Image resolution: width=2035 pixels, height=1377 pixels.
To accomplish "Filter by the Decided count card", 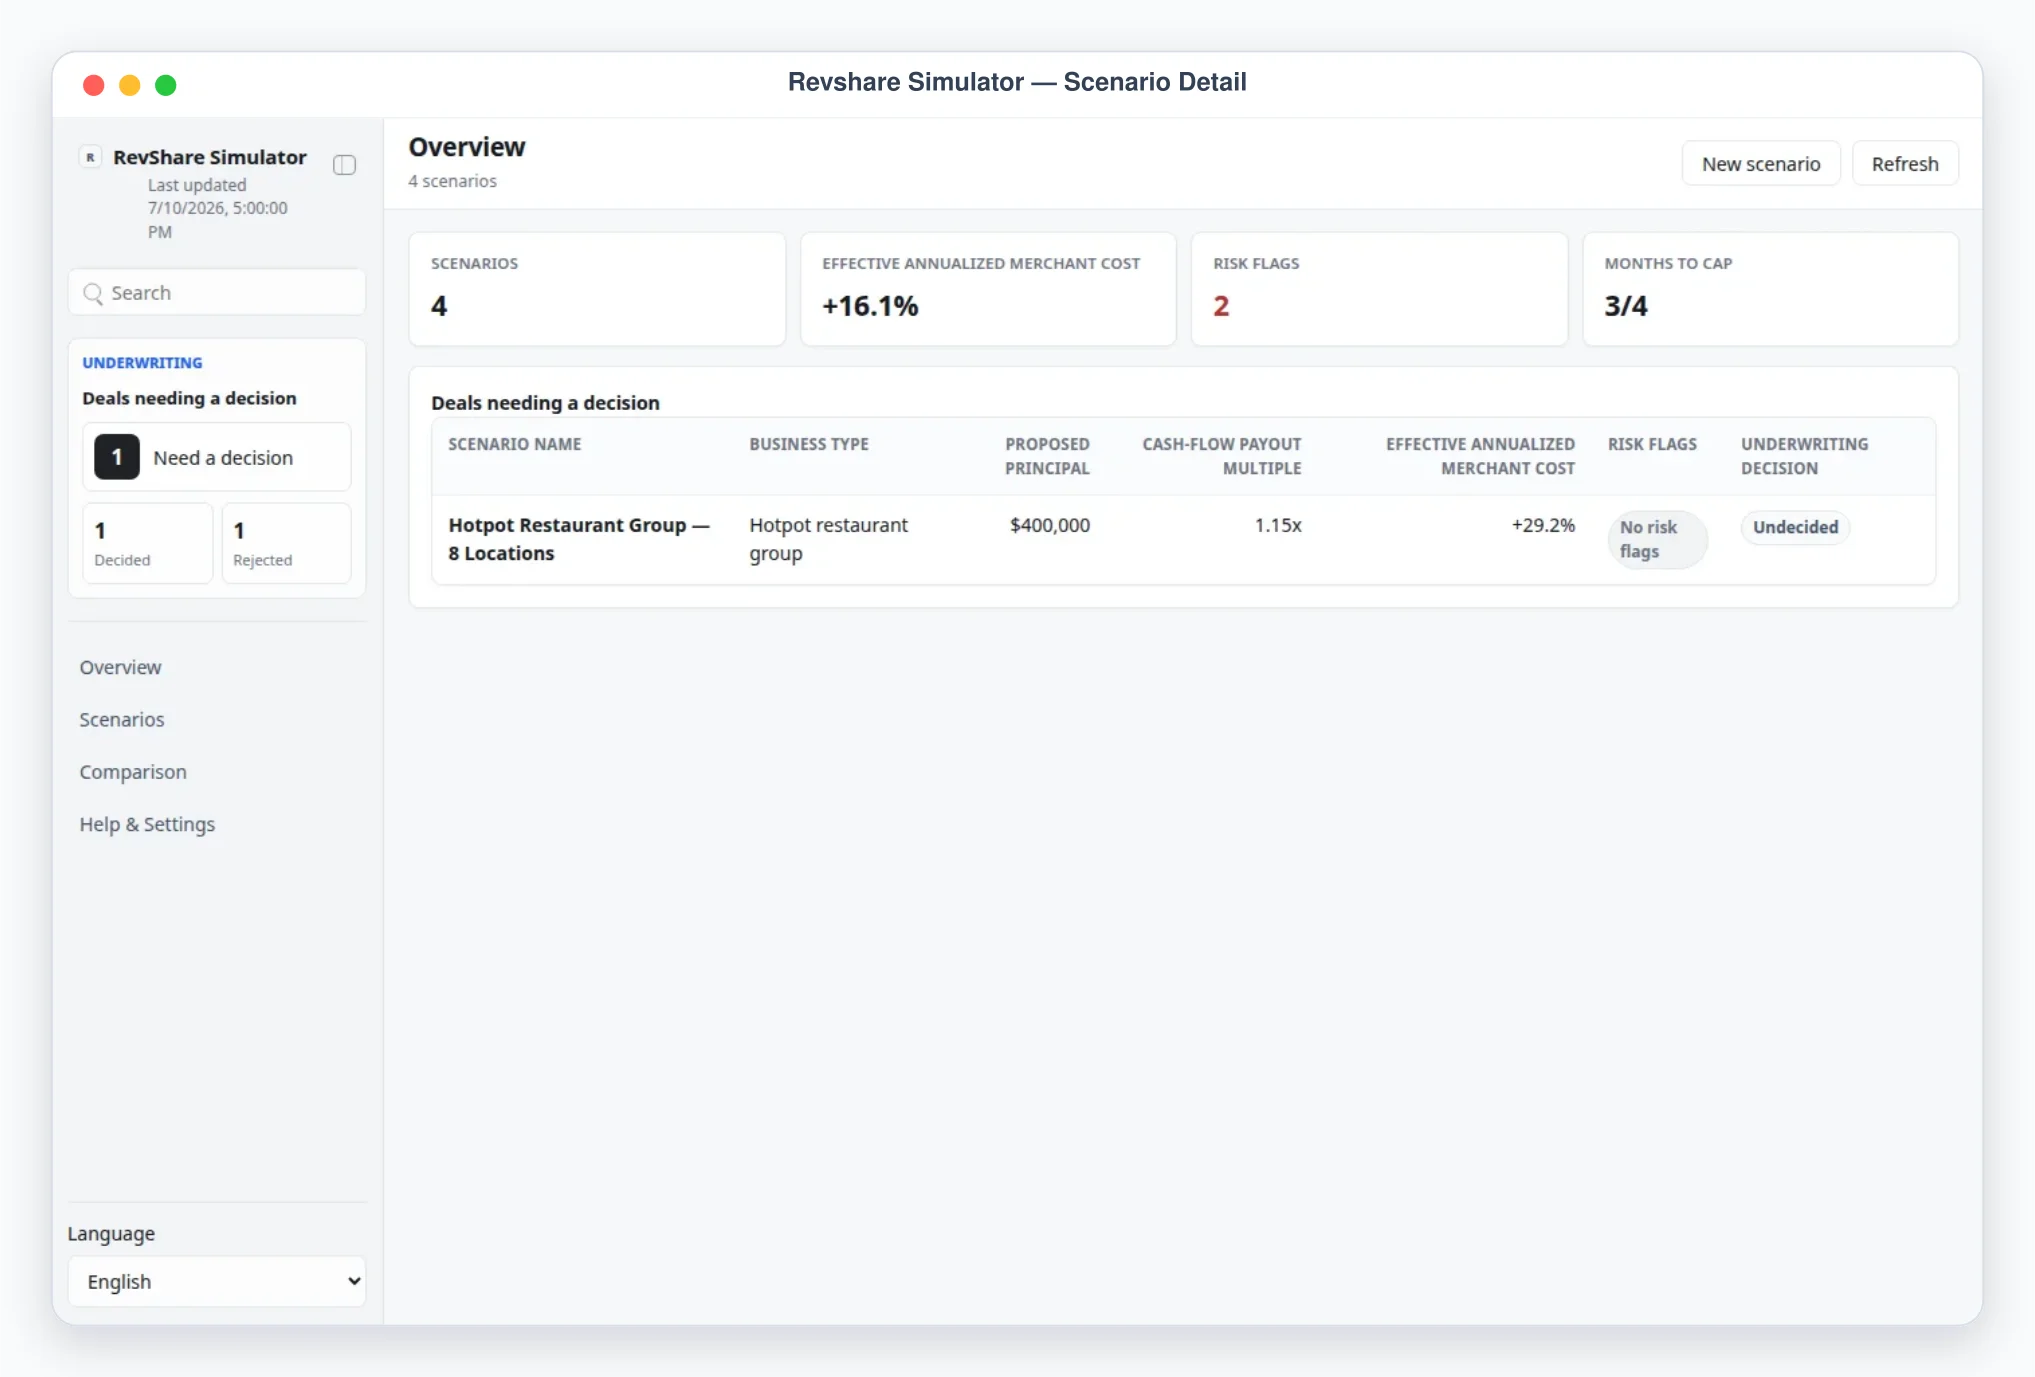I will pyautogui.click(x=147, y=542).
